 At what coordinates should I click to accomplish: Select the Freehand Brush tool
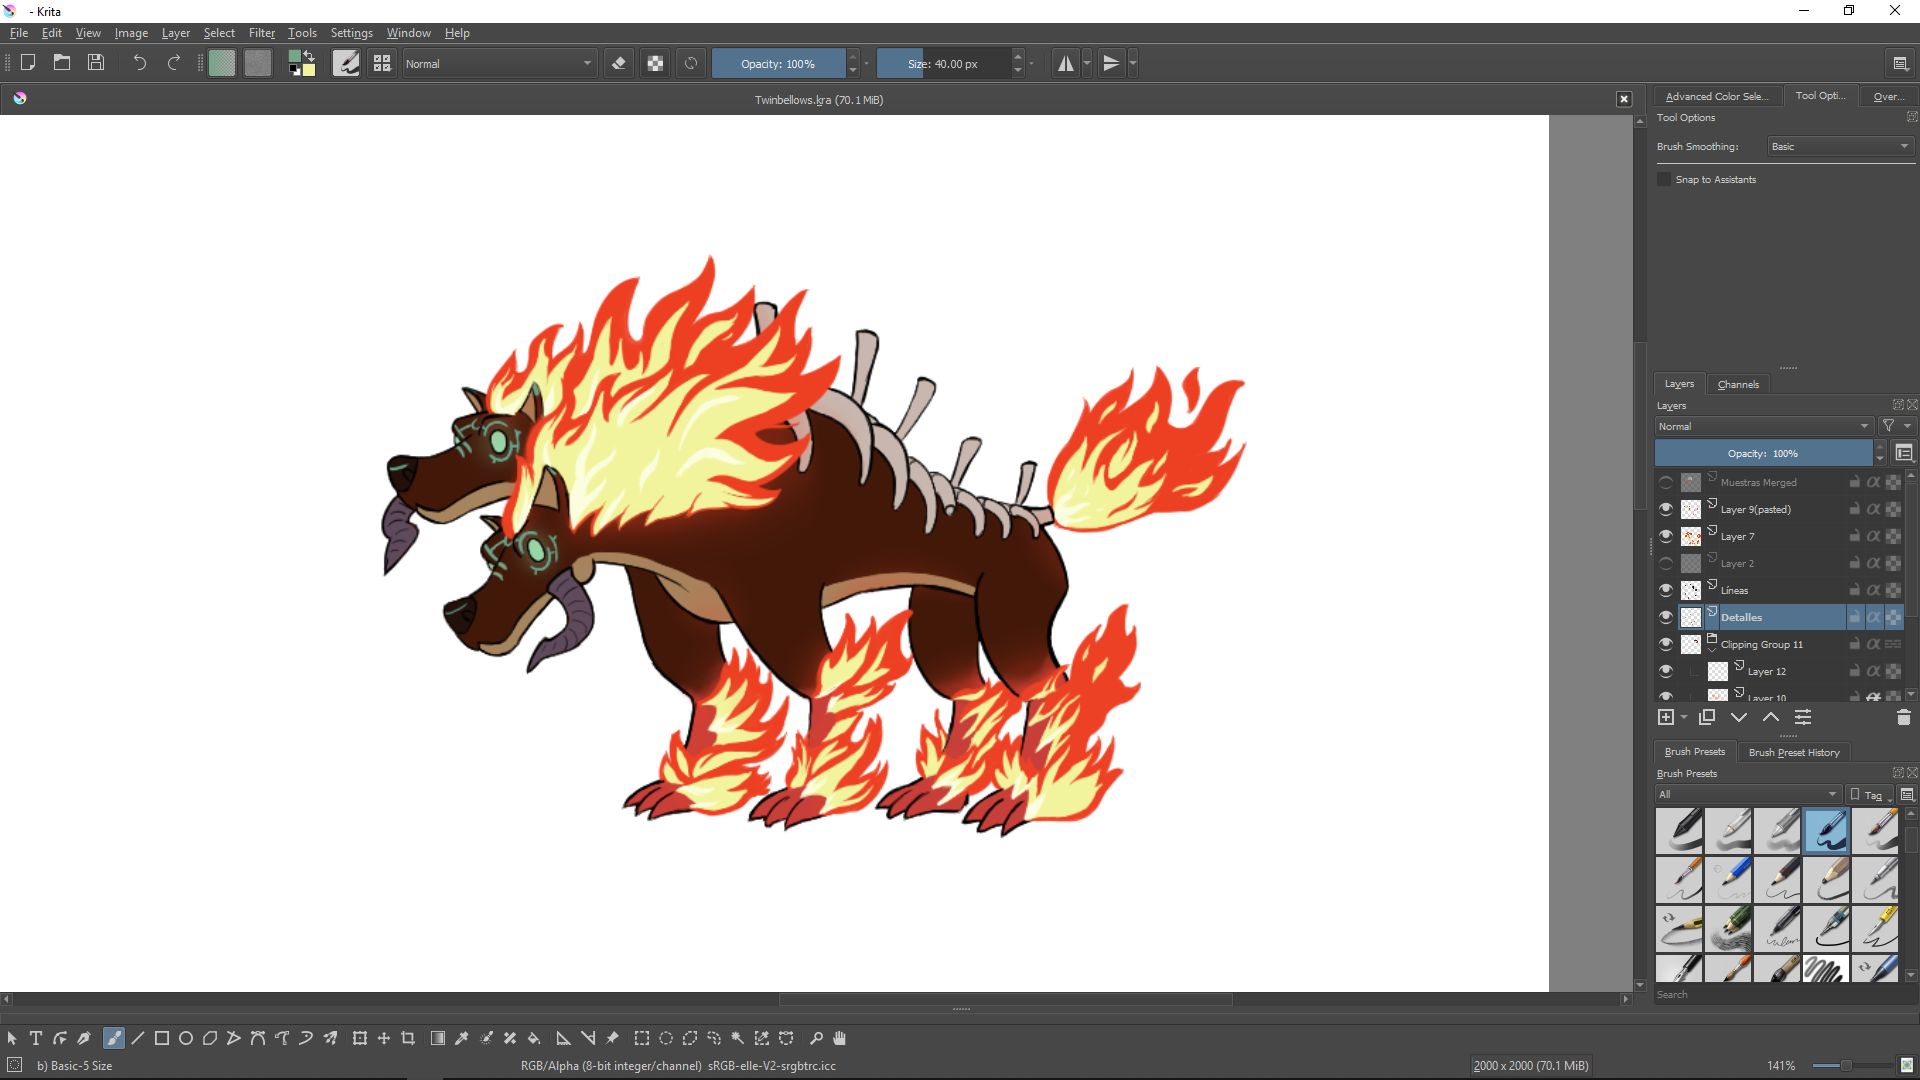tap(113, 1038)
